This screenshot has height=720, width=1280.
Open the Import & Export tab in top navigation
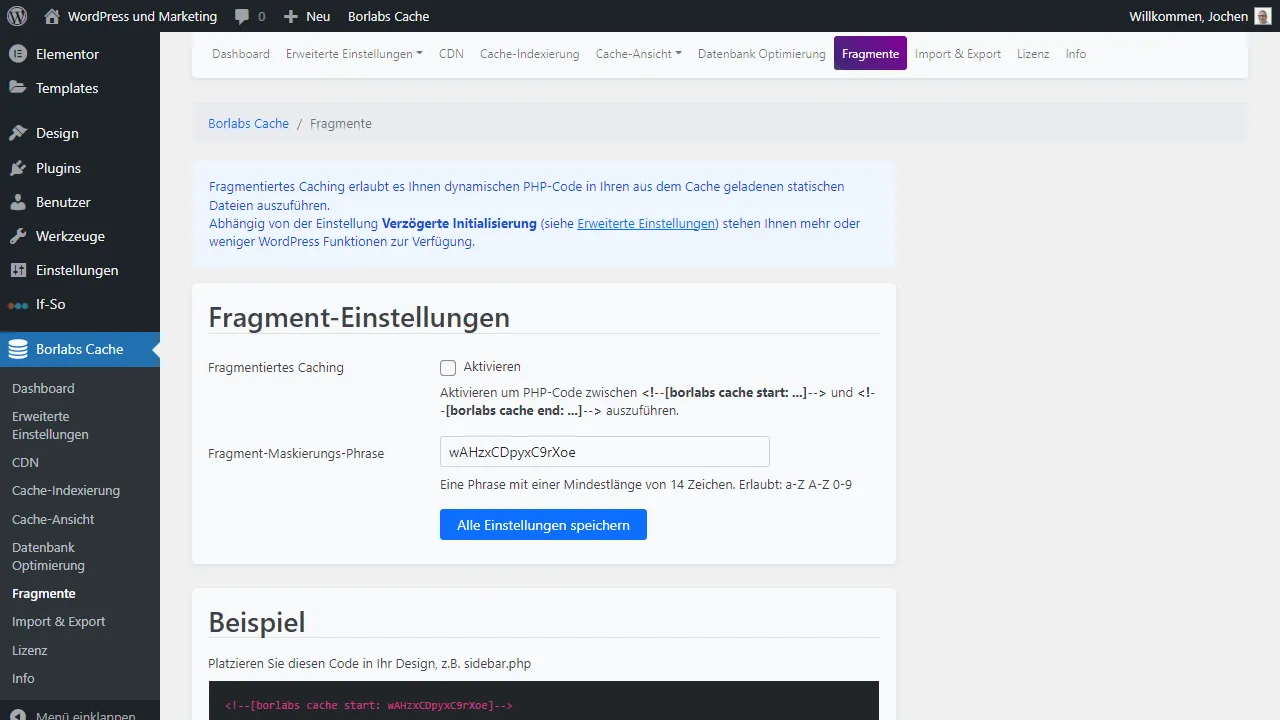click(958, 54)
